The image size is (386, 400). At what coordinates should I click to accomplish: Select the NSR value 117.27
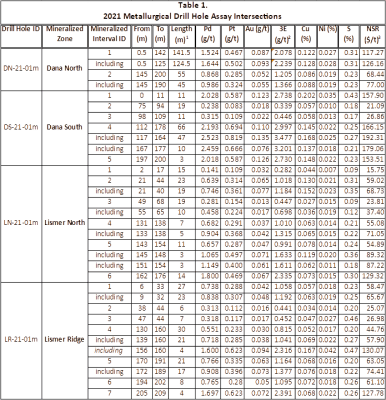click(373, 53)
